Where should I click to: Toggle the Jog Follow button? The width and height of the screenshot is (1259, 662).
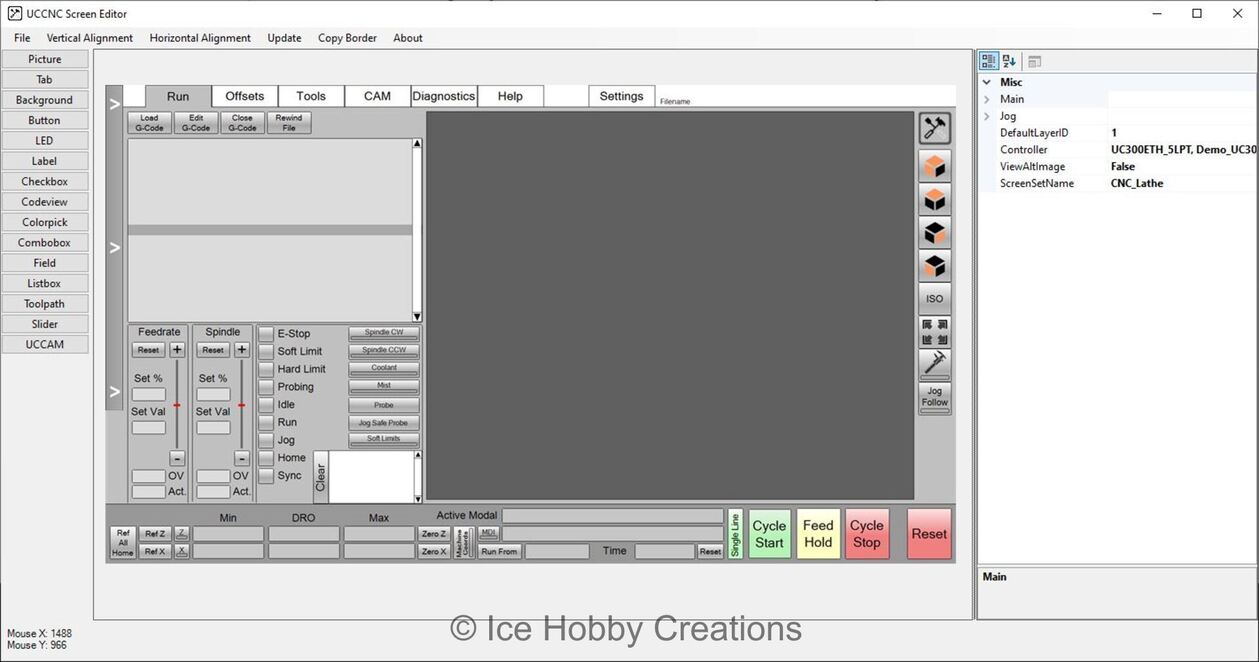[935, 397]
